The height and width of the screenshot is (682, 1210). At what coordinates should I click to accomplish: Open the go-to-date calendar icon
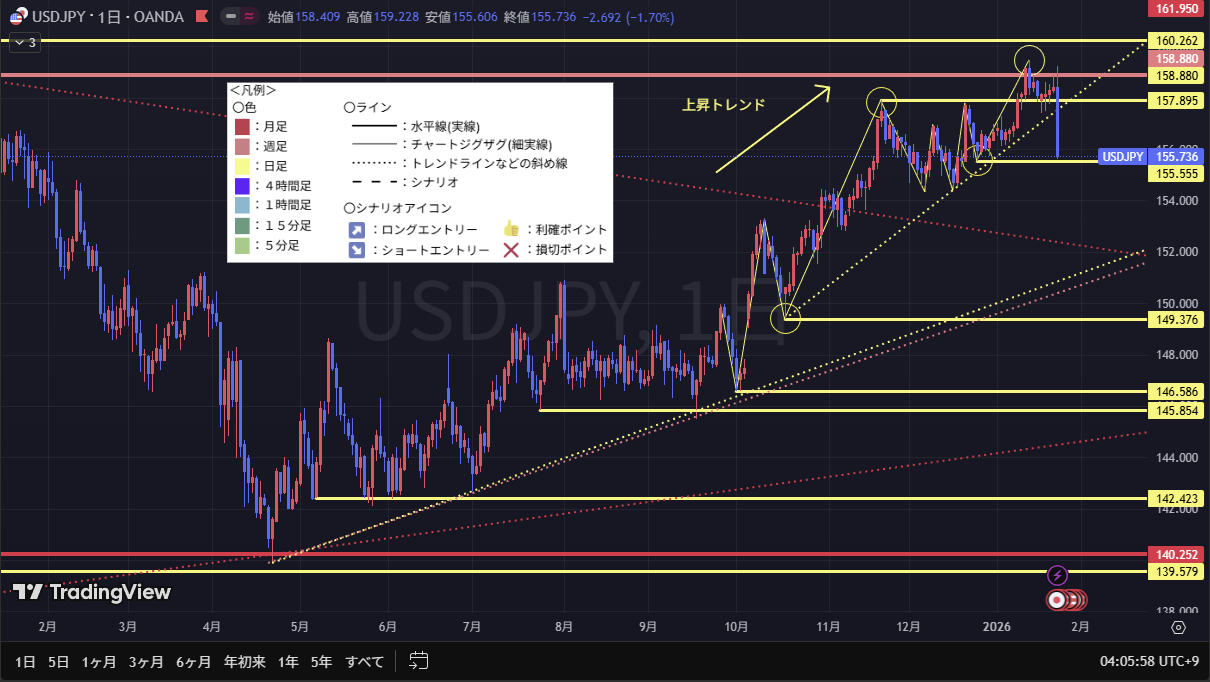[418, 661]
